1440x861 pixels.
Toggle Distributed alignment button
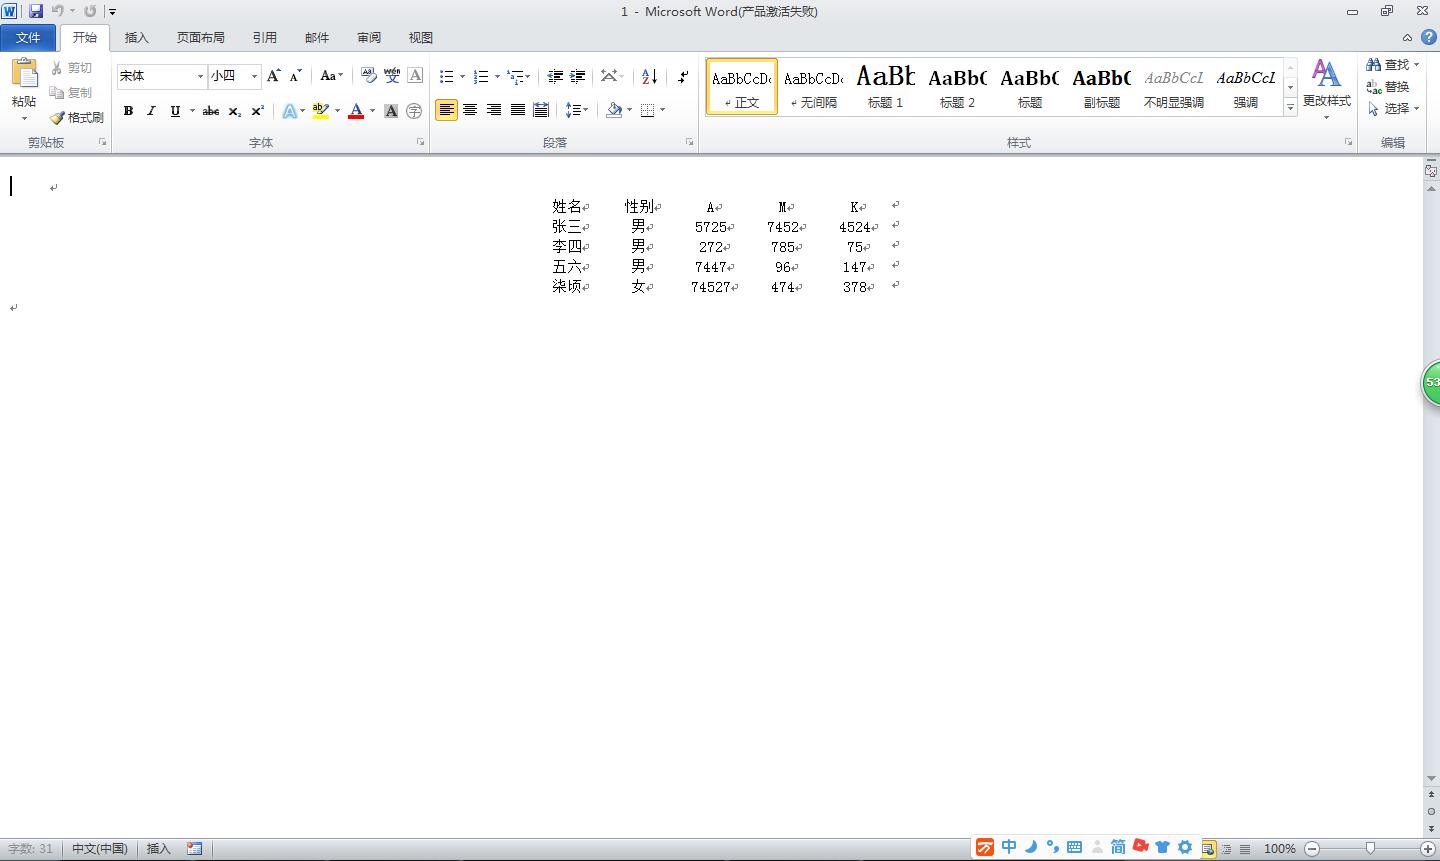[x=541, y=110]
